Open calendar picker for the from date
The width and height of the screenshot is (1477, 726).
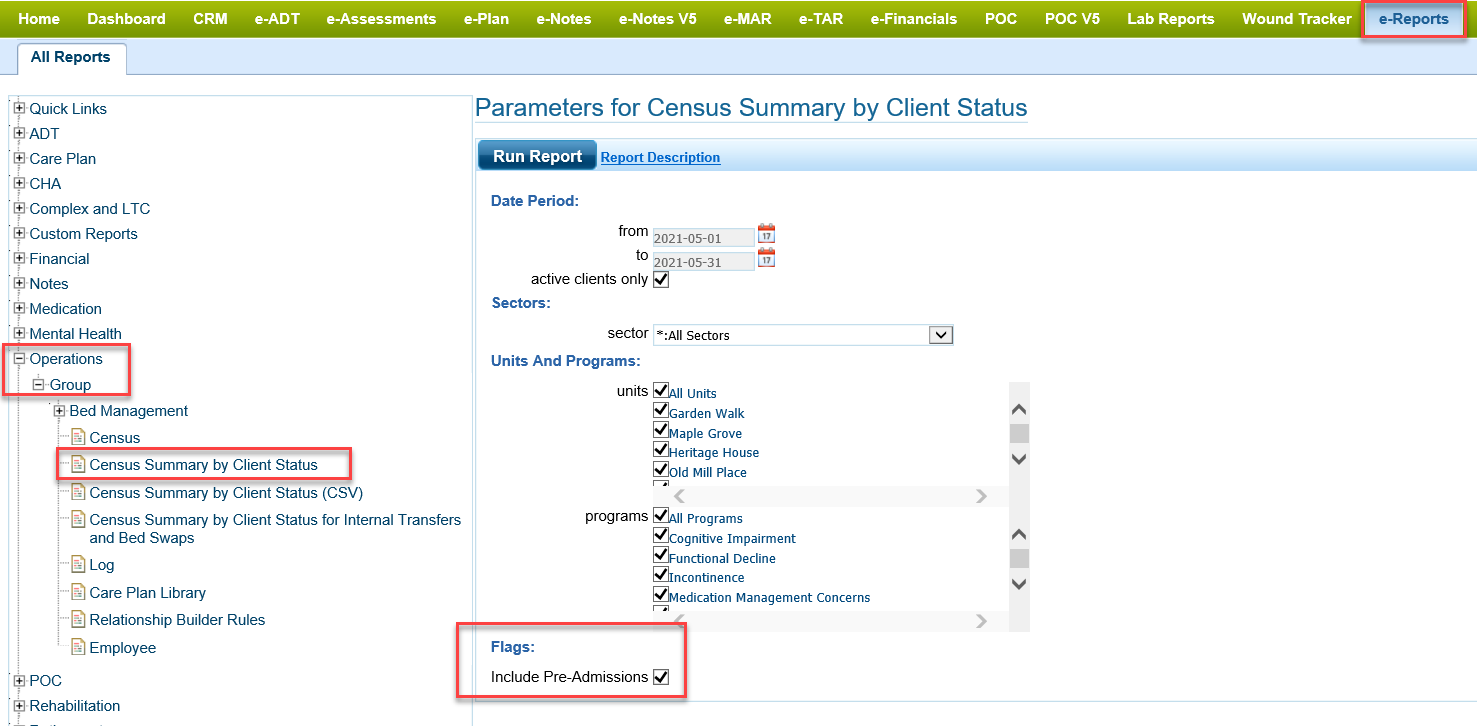click(766, 234)
